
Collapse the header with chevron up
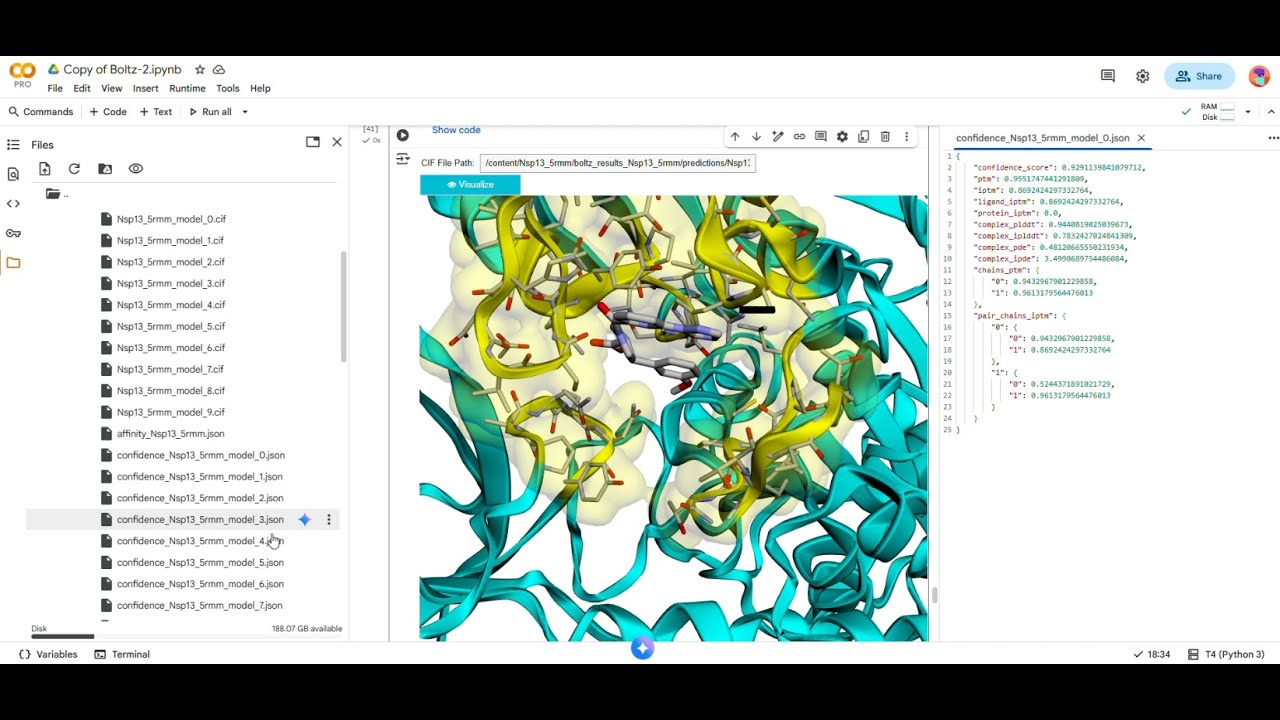point(1271,112)
